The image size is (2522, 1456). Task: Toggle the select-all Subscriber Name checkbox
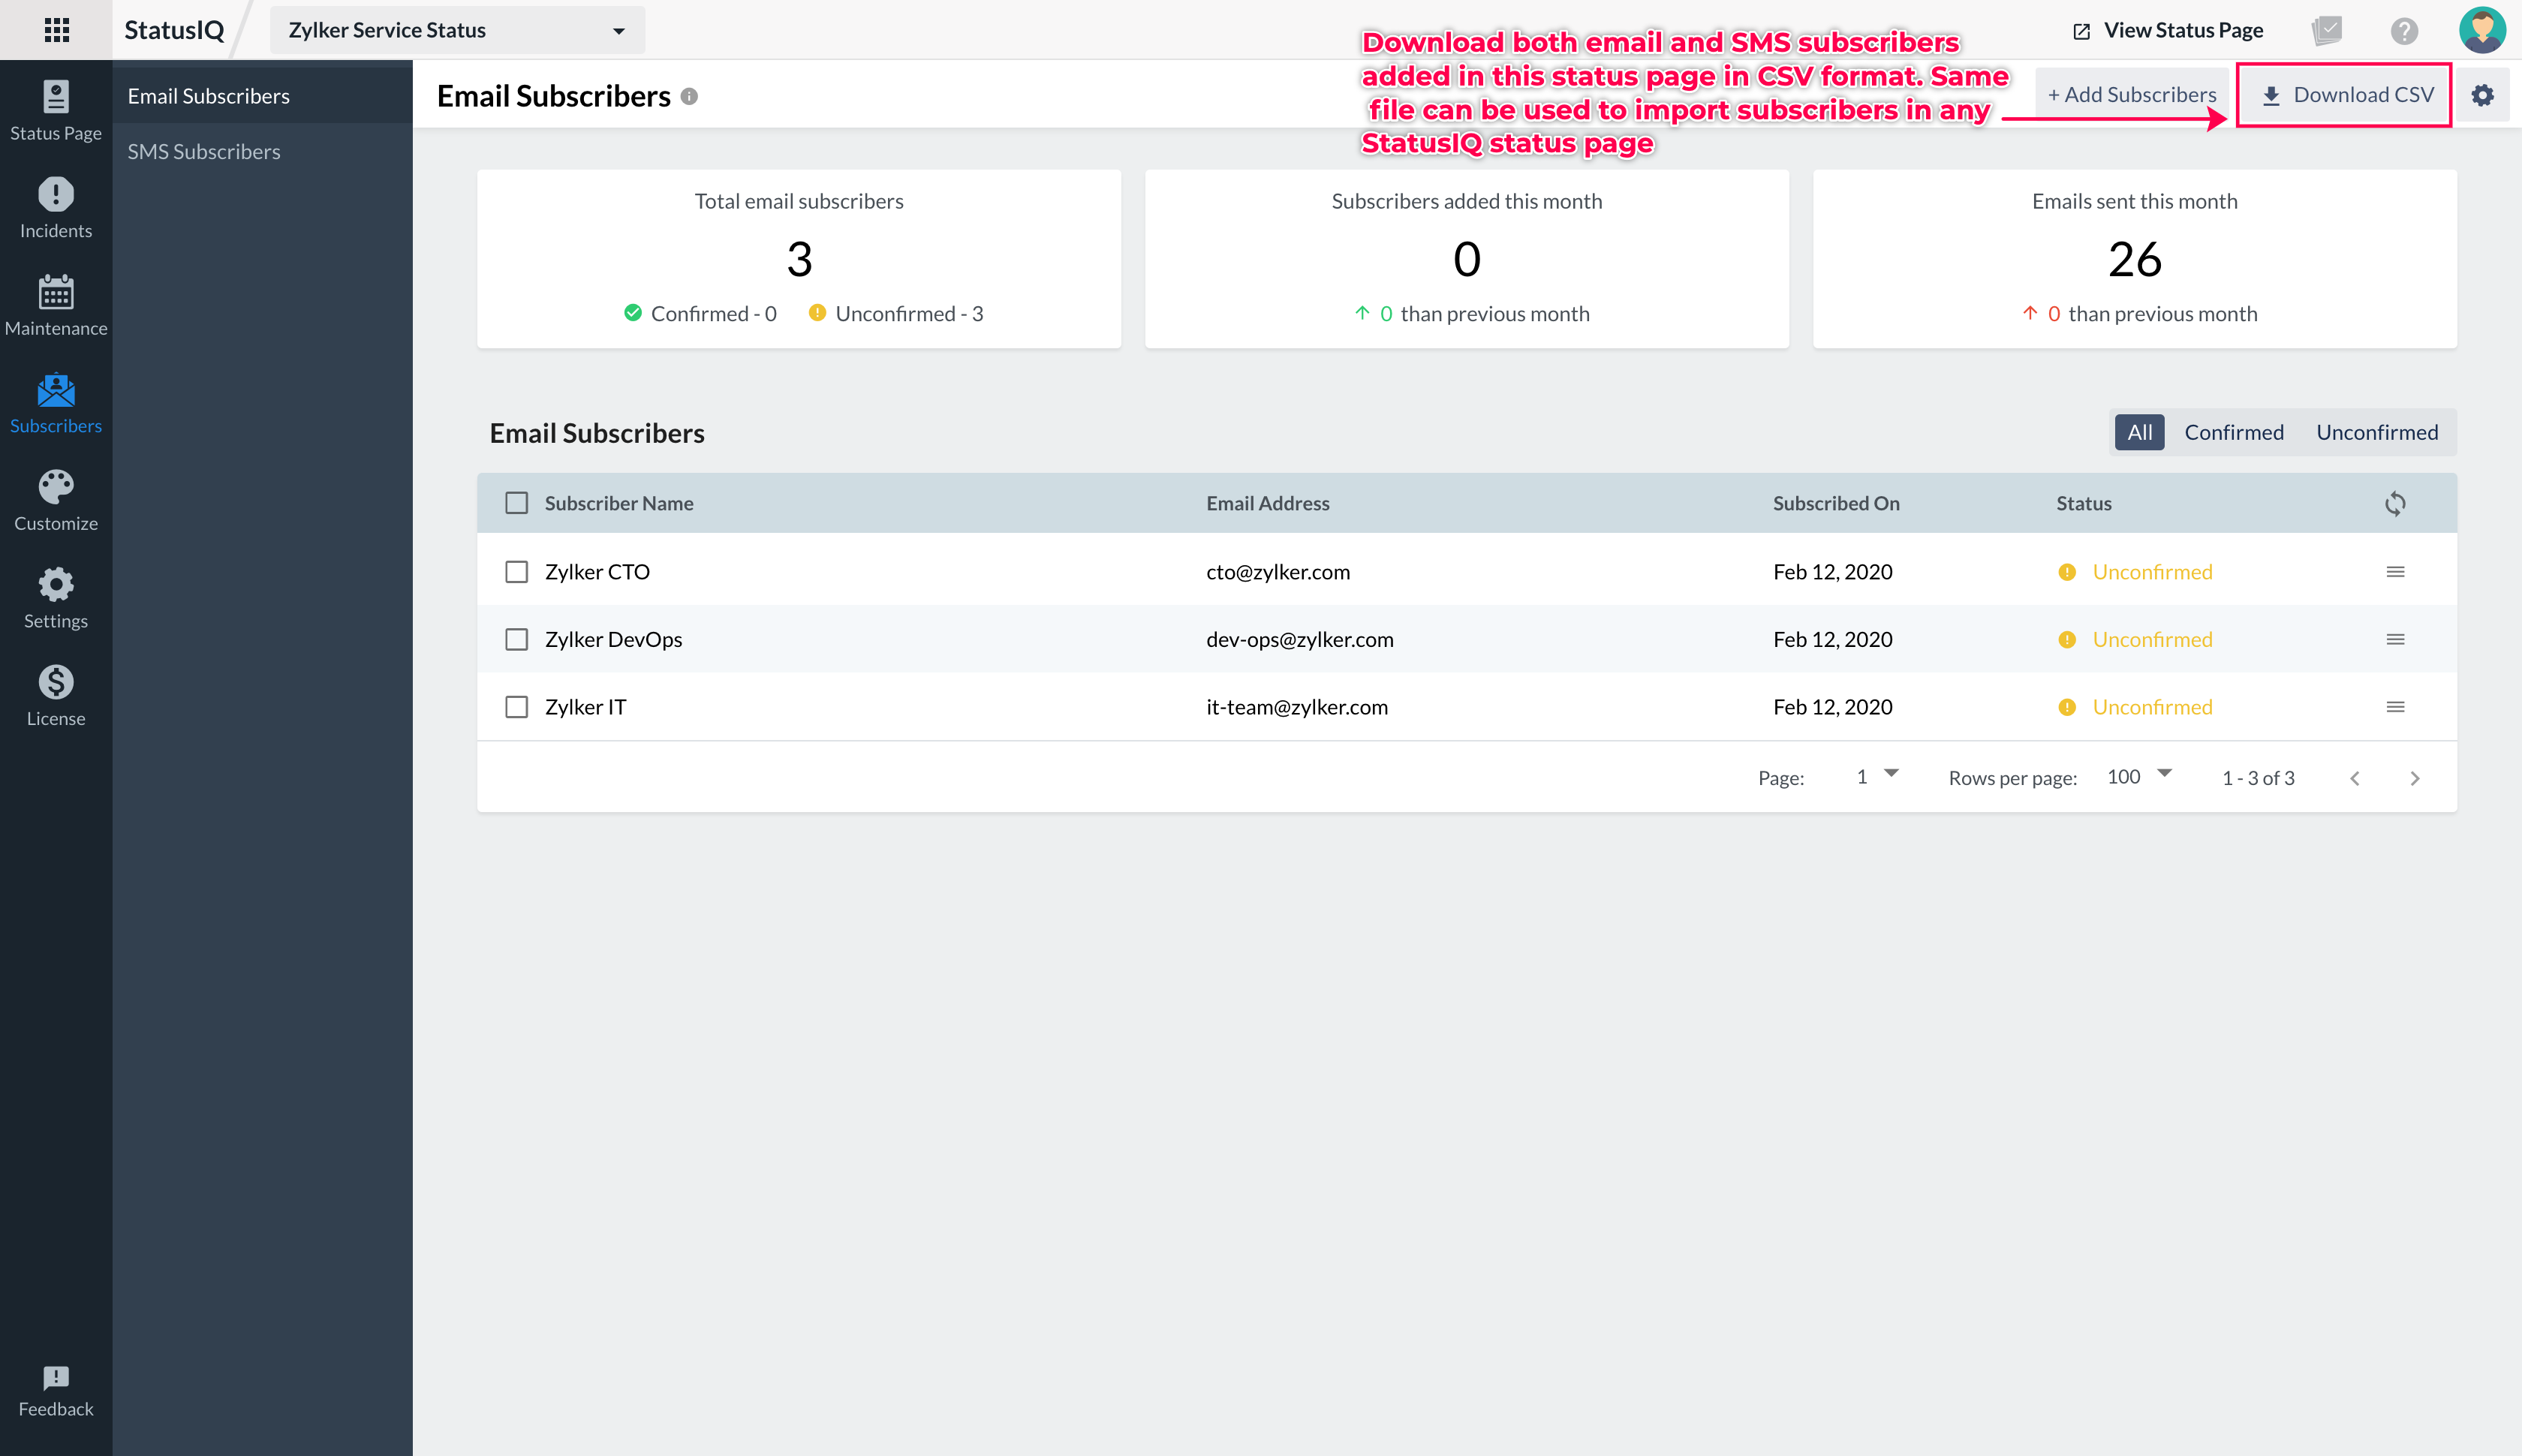coord(516,503)
